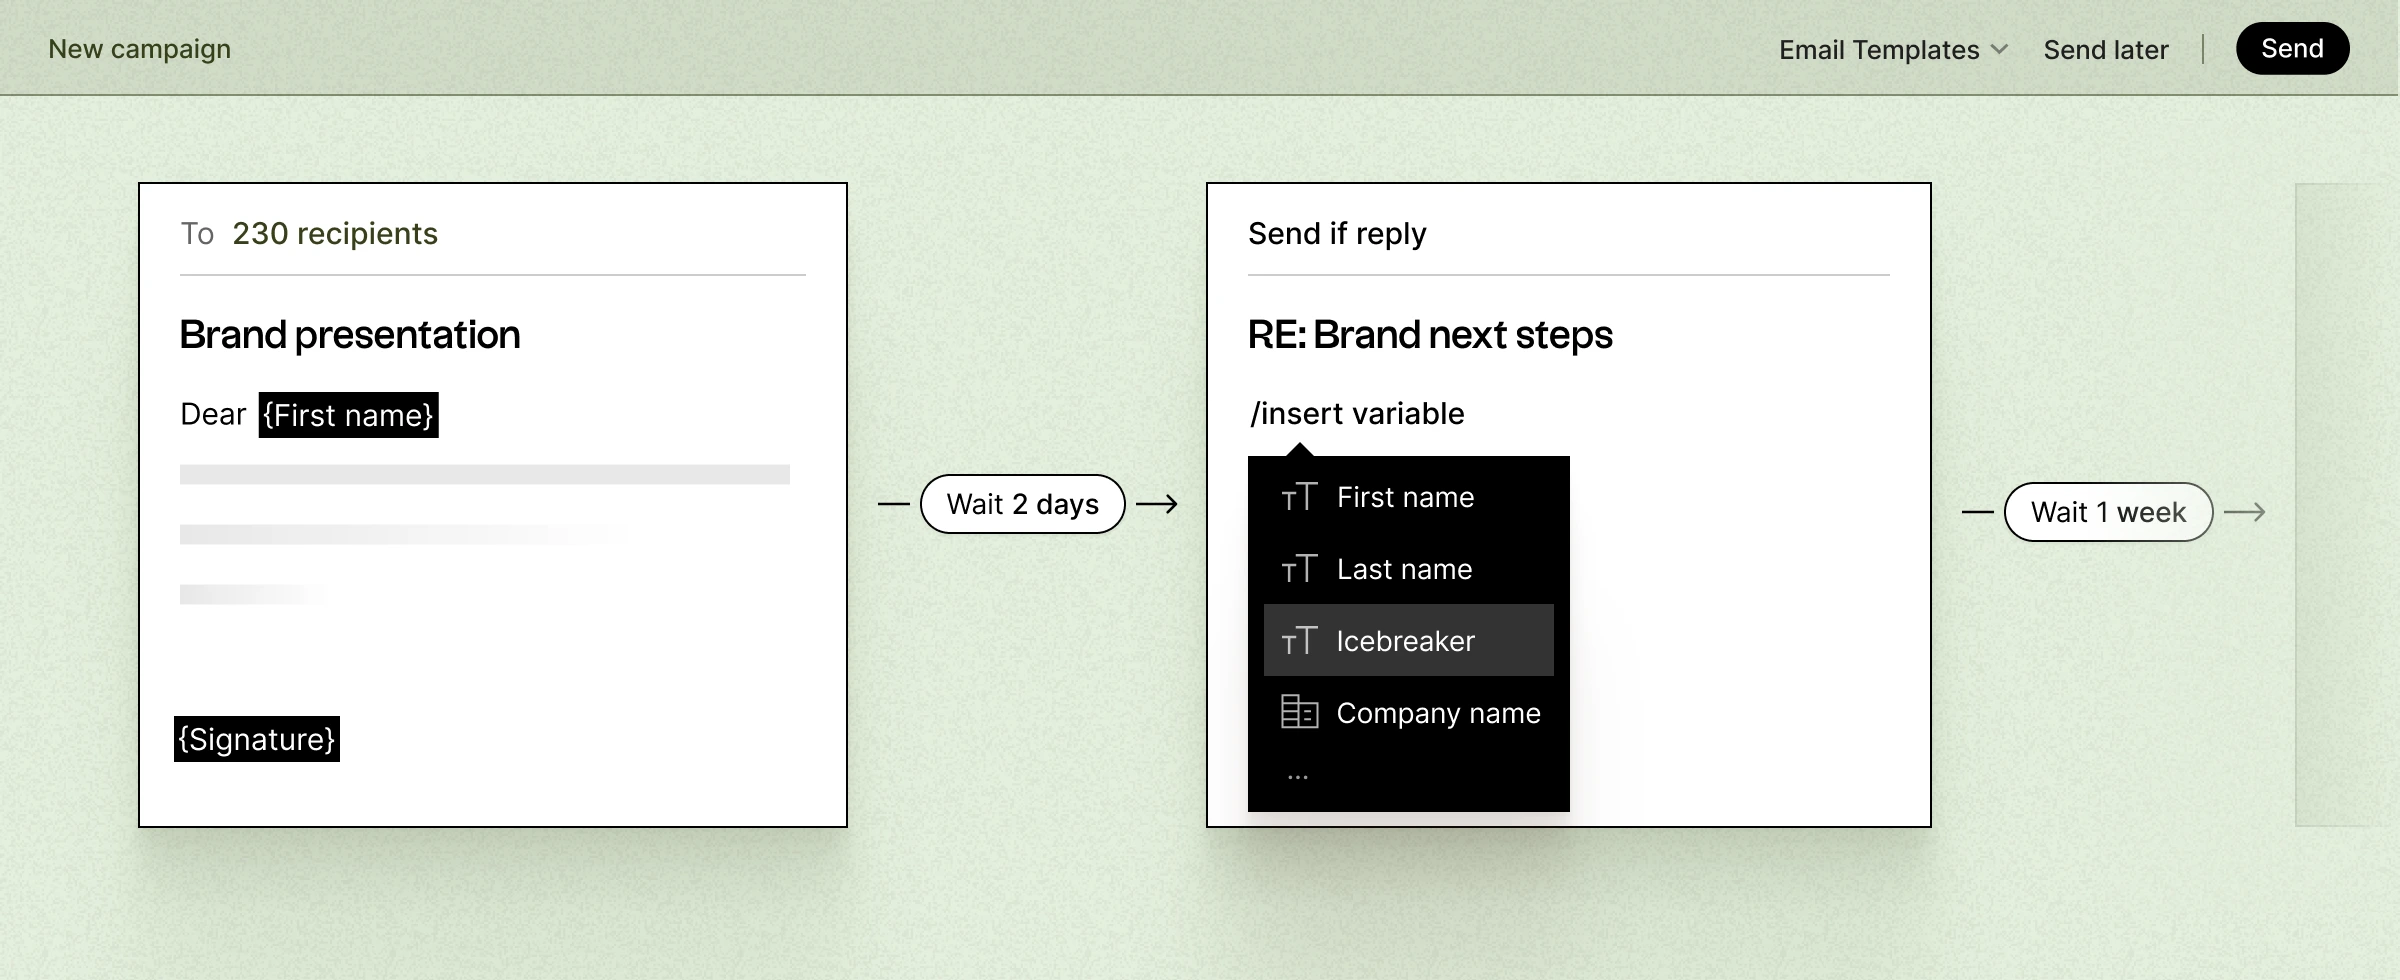
Task: Click the Send if reply condition
Action: click(x=1337, y=233)
